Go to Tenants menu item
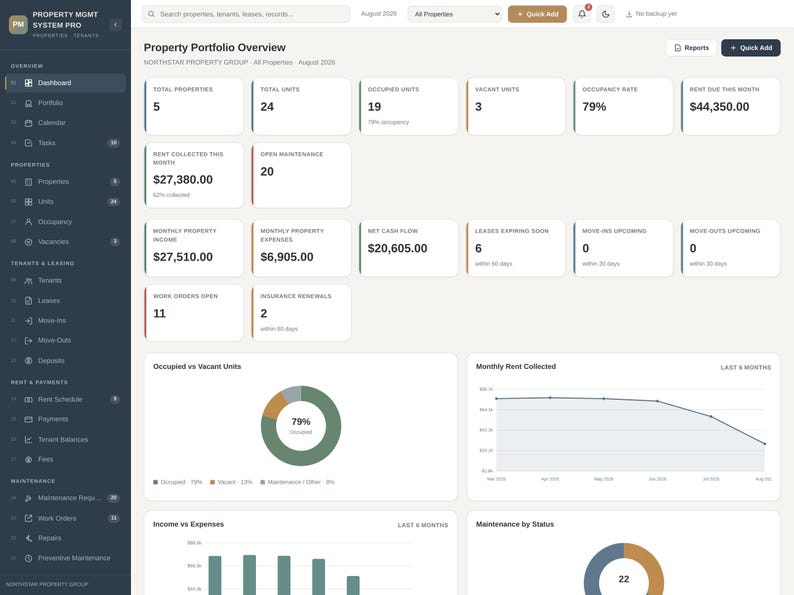 [x=65, y=281]
